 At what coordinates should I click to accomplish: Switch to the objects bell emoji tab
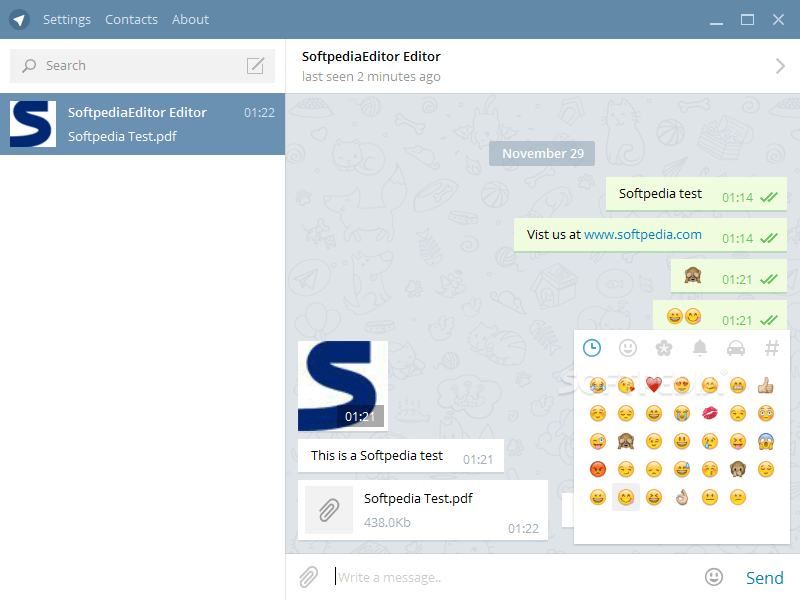[x=699, y=348]
